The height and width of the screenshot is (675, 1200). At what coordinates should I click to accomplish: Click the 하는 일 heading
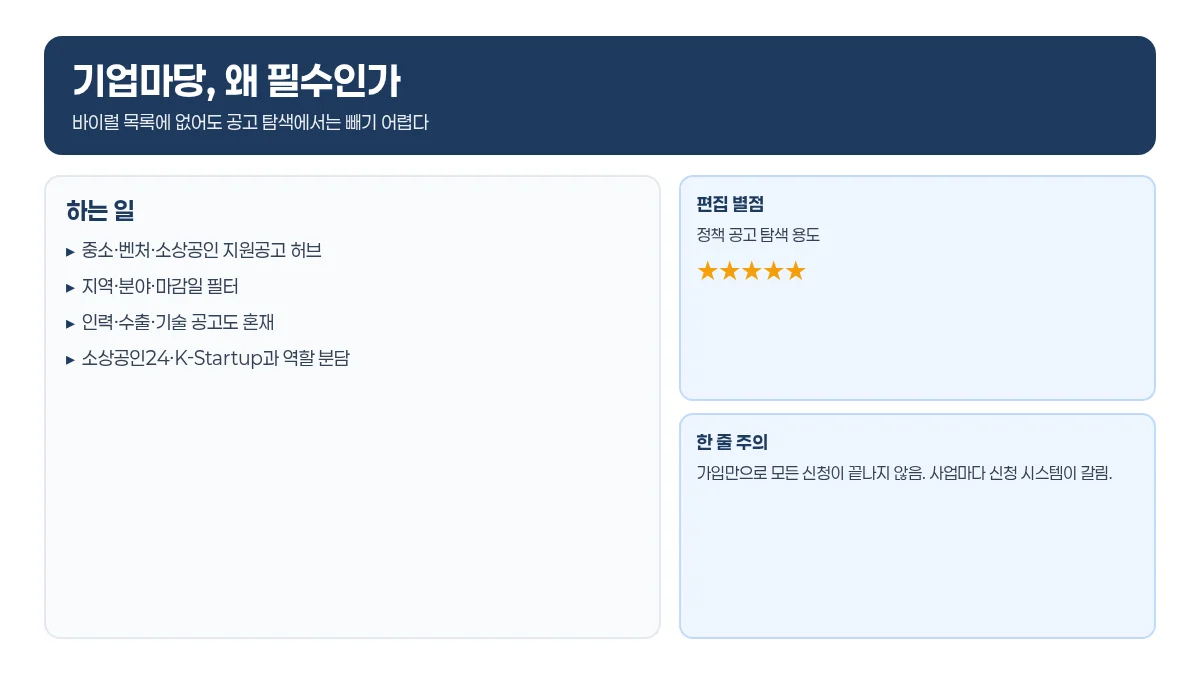100,211
